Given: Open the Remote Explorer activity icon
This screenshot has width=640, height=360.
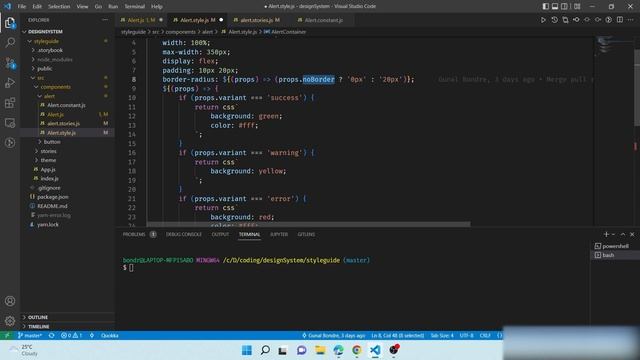Looking at the screenshot, I should tap(10, 123).
